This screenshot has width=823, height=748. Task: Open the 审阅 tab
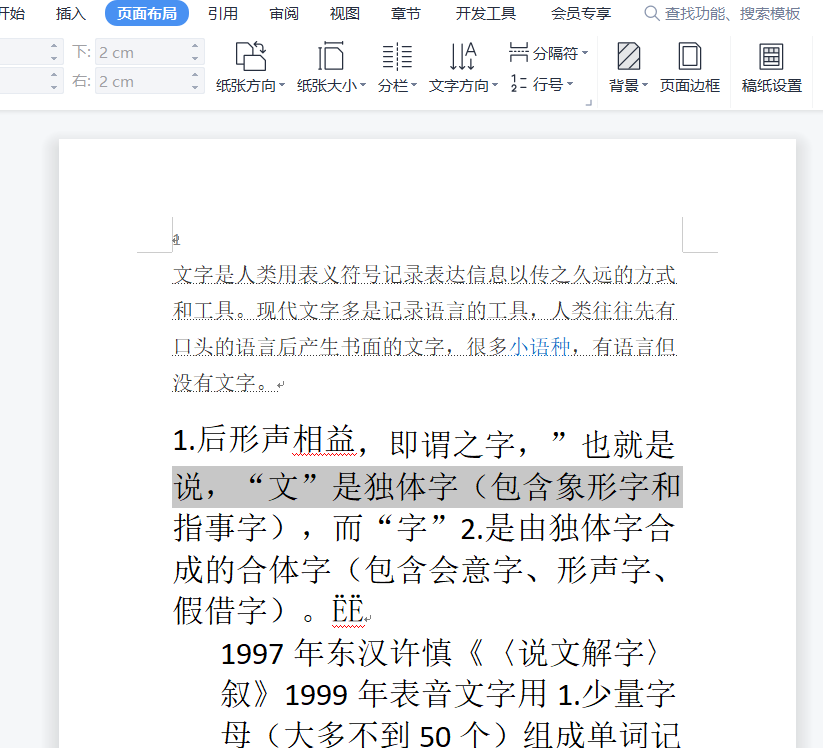pyautogui.click(x=284, y=14)
